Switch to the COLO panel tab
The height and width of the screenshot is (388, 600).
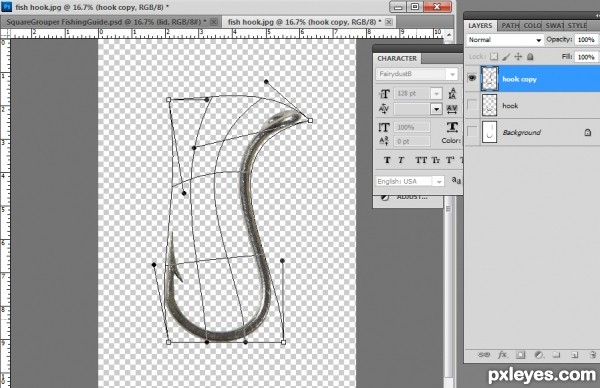pyautogui.click(x=532, y=26)
